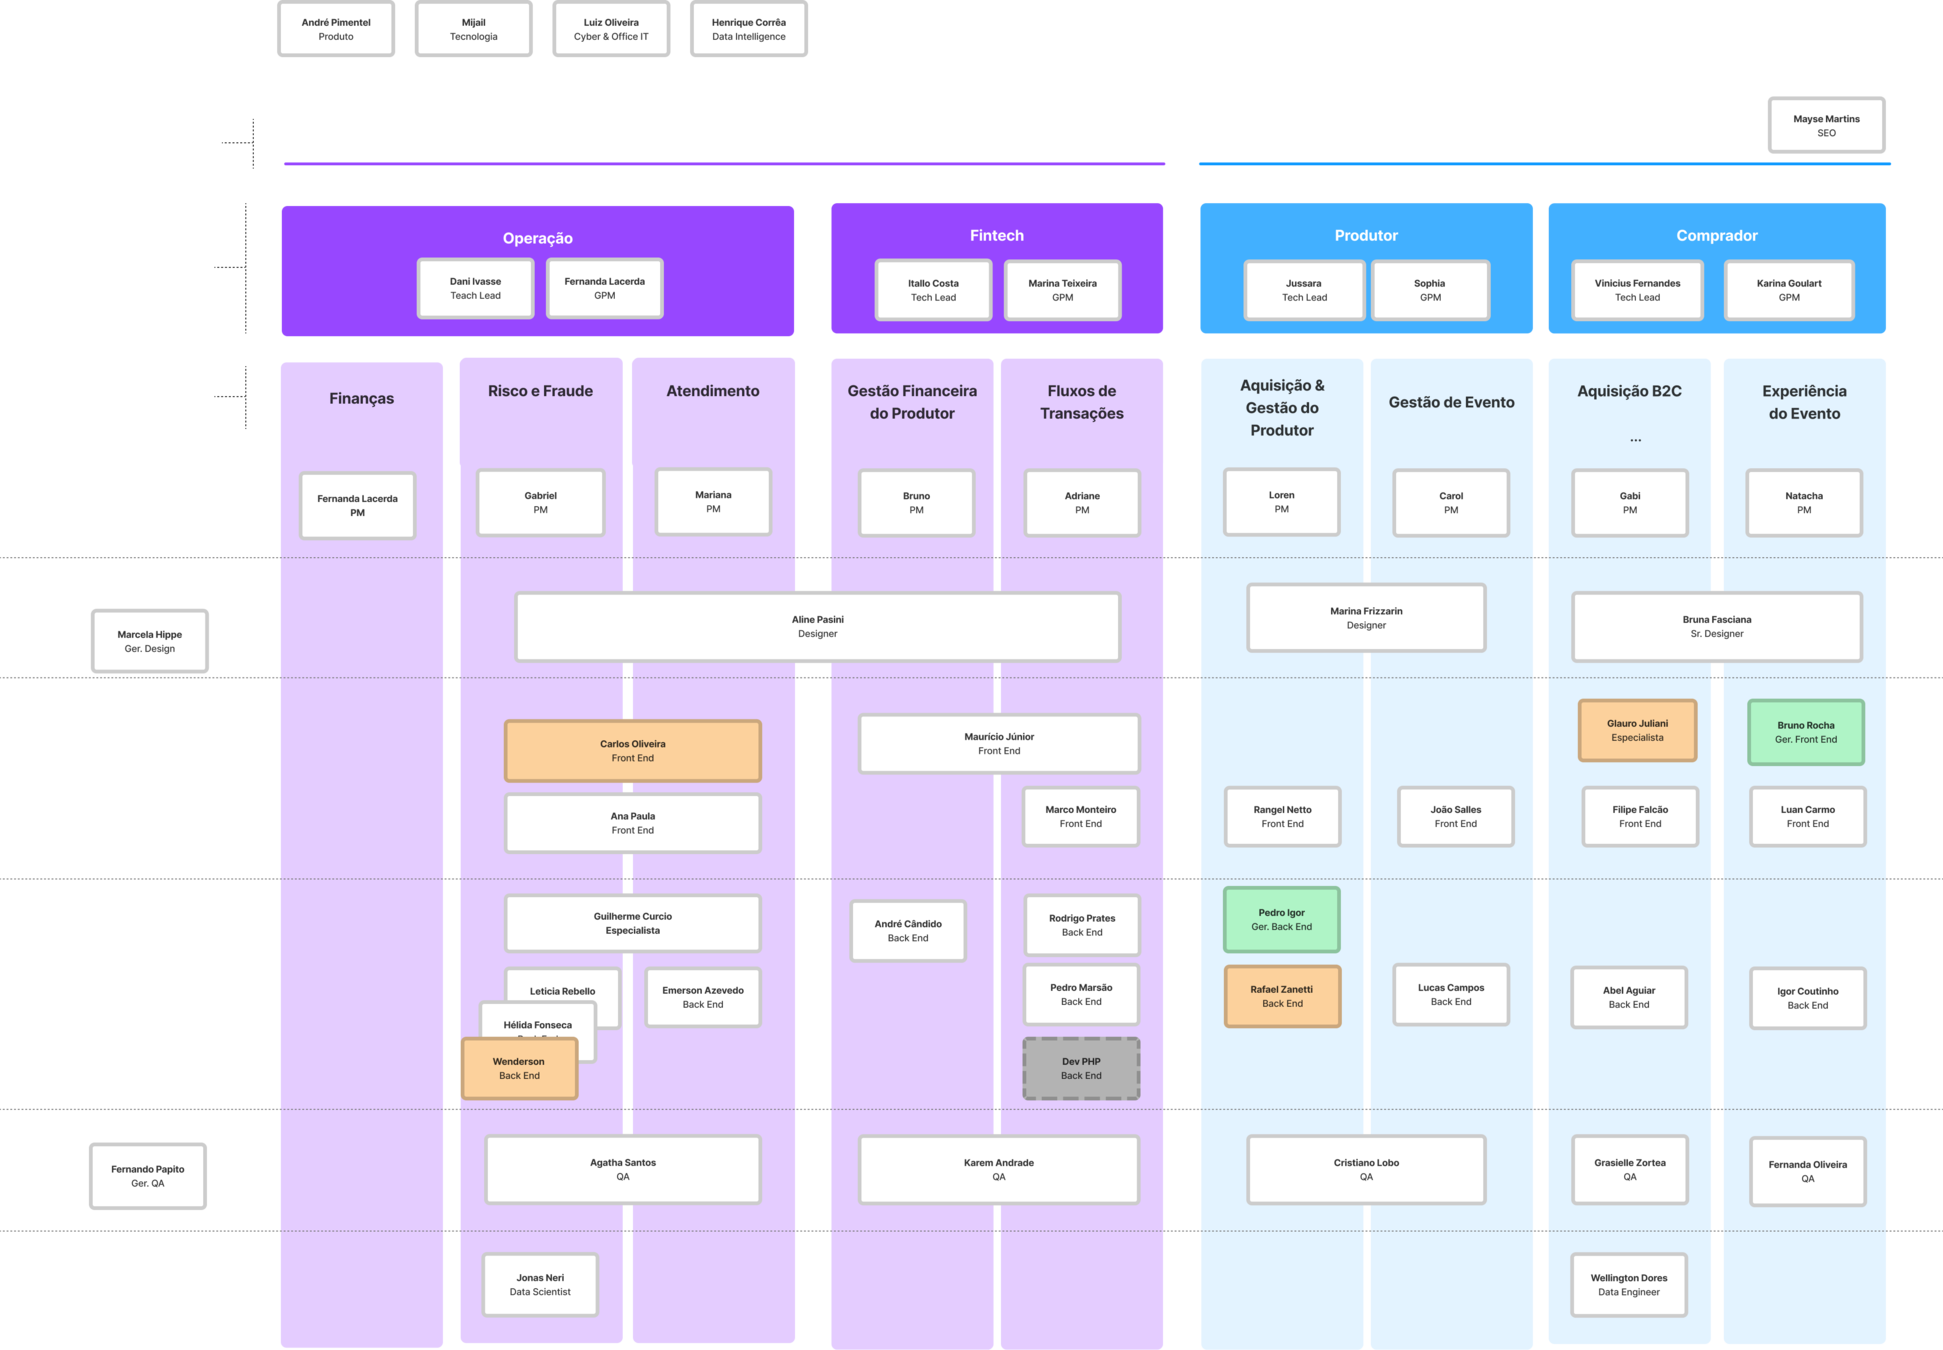Select the Fintech tribe header
The height and width of the screenshot is (1350, 1943).
pos(996,235)
